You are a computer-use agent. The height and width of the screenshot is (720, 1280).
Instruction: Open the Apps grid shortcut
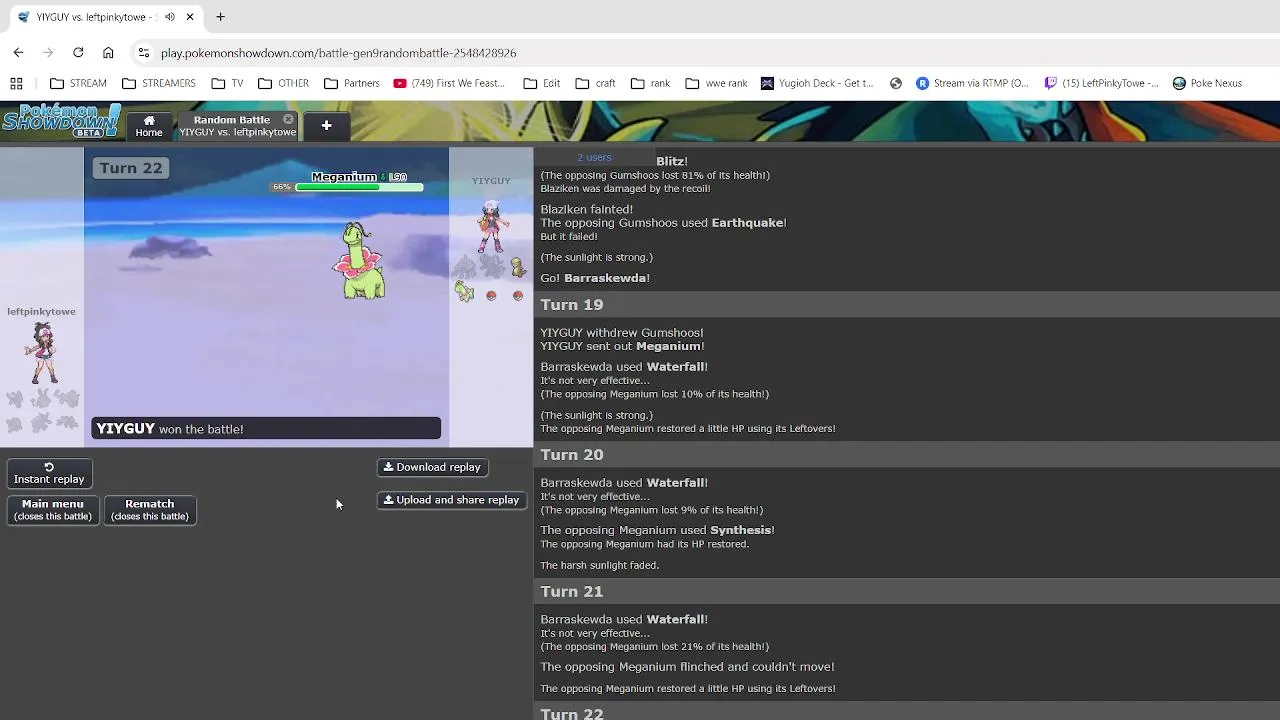tap(16, 83)
